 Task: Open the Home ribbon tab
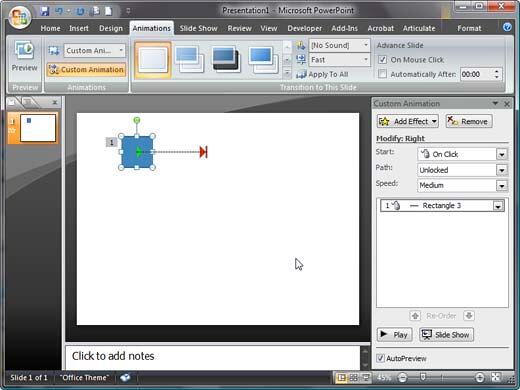pos(50,28)
